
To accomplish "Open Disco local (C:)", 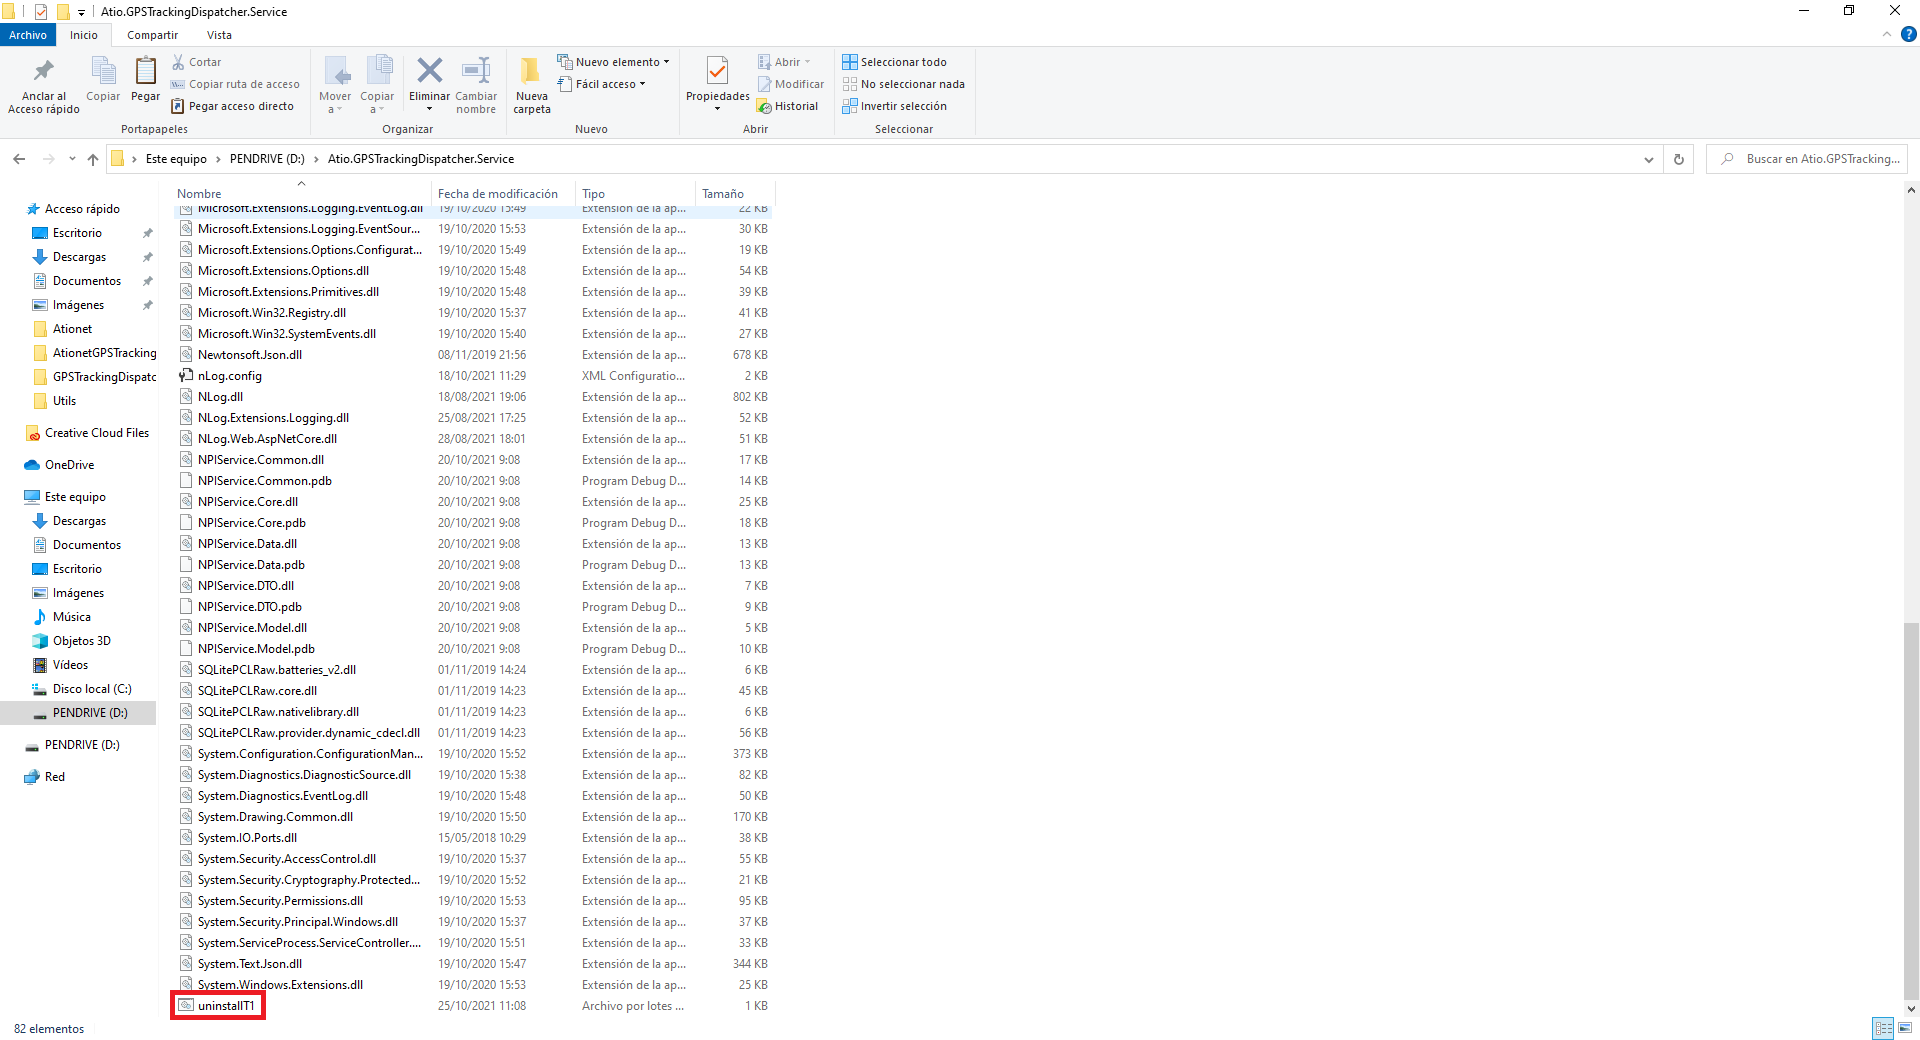I will [x=92, y=689].
